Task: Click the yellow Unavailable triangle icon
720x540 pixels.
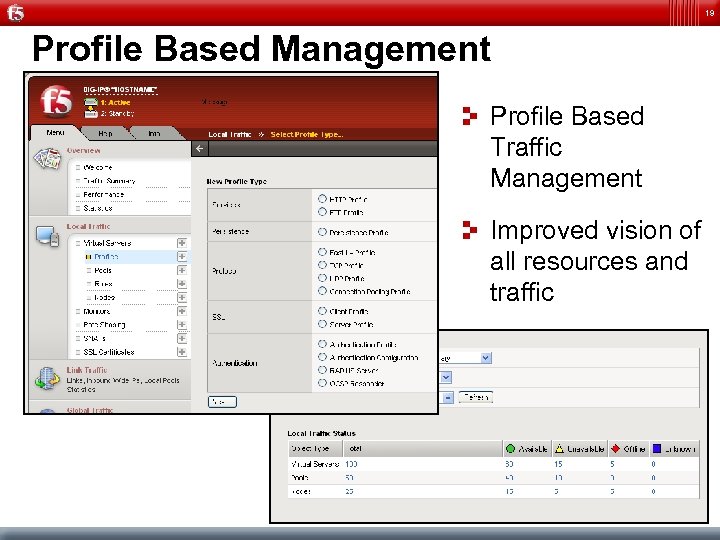Action: click(559, 449)
